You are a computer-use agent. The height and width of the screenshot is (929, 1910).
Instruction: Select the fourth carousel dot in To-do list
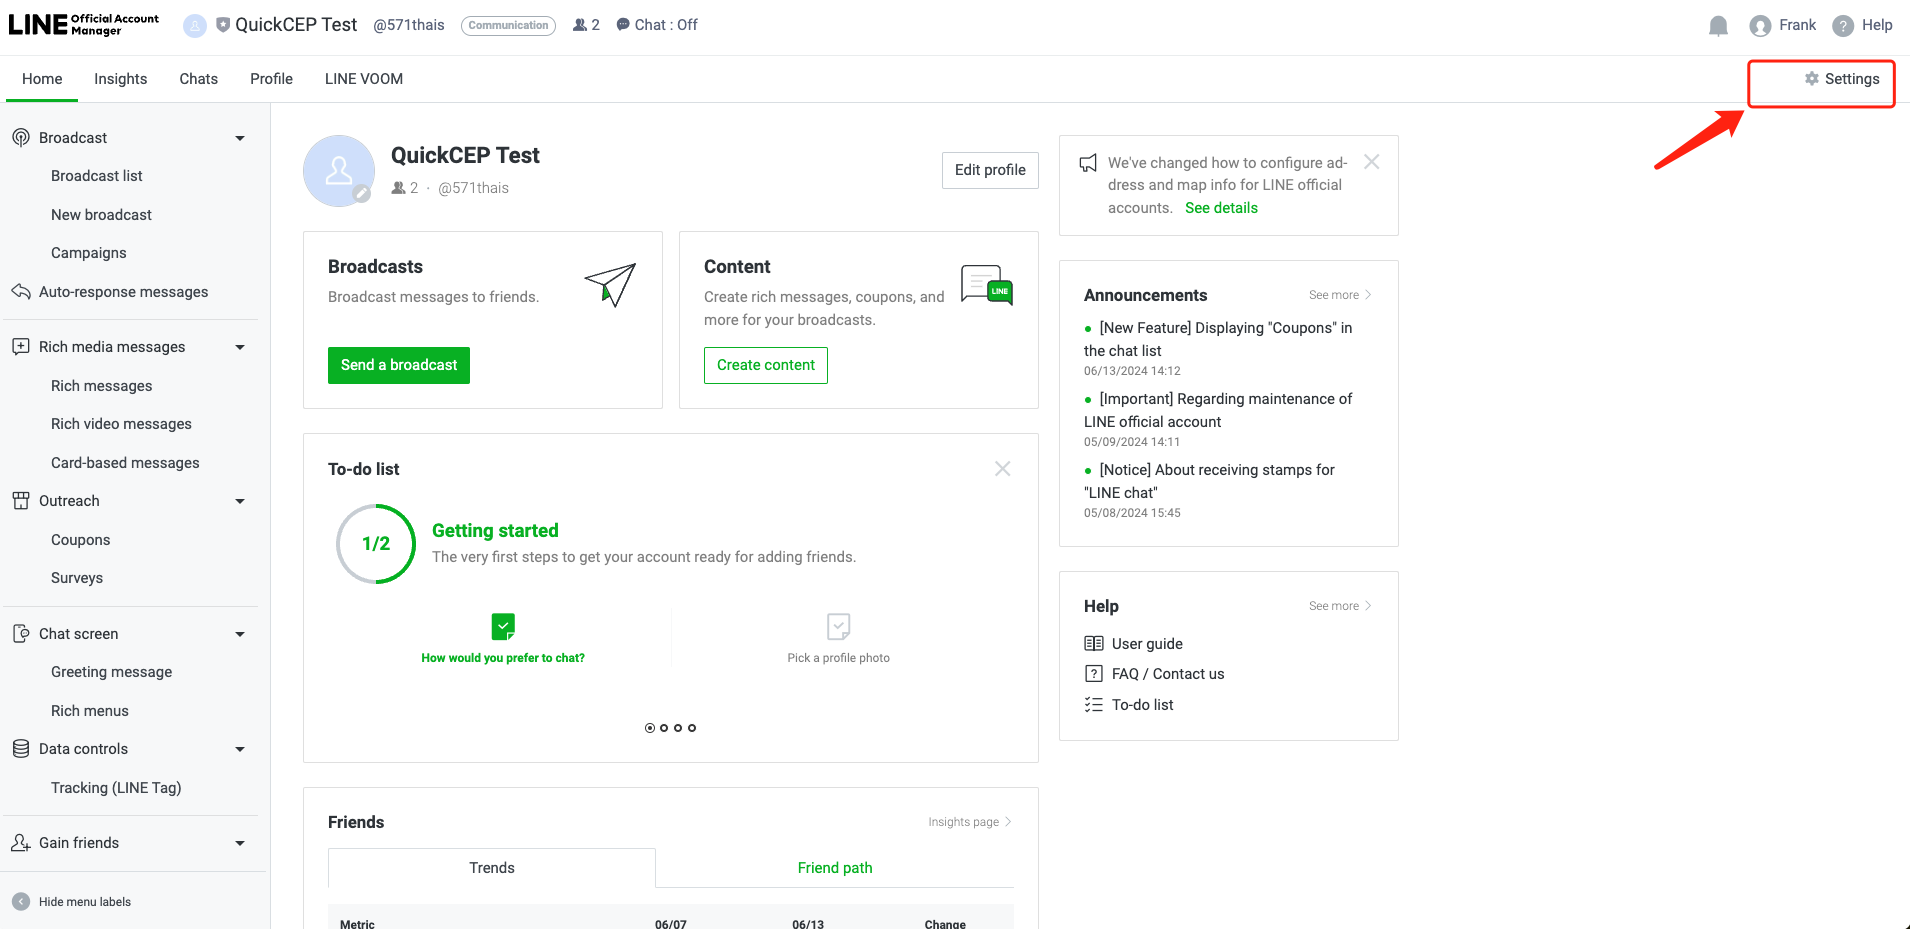click(x=692, y=728)
